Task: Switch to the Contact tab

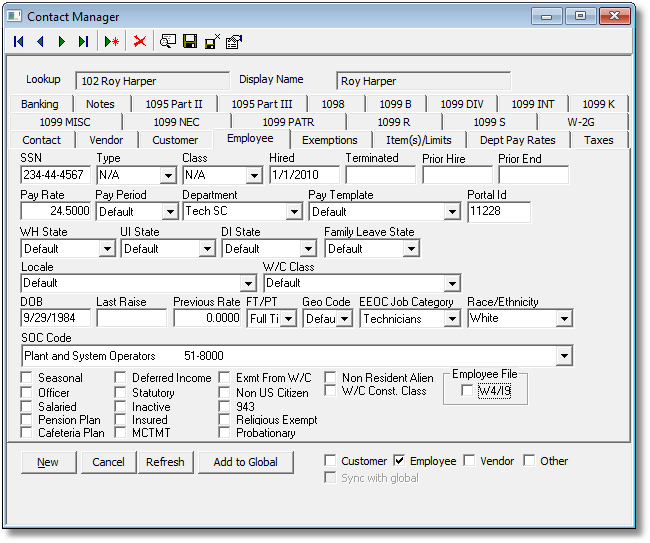Action: 41,140
